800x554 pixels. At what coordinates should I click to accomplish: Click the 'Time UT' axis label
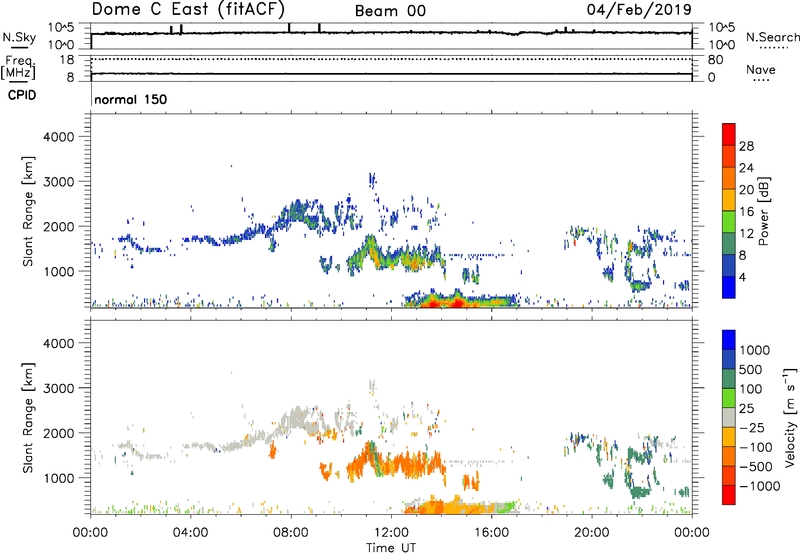pos(391,548)
